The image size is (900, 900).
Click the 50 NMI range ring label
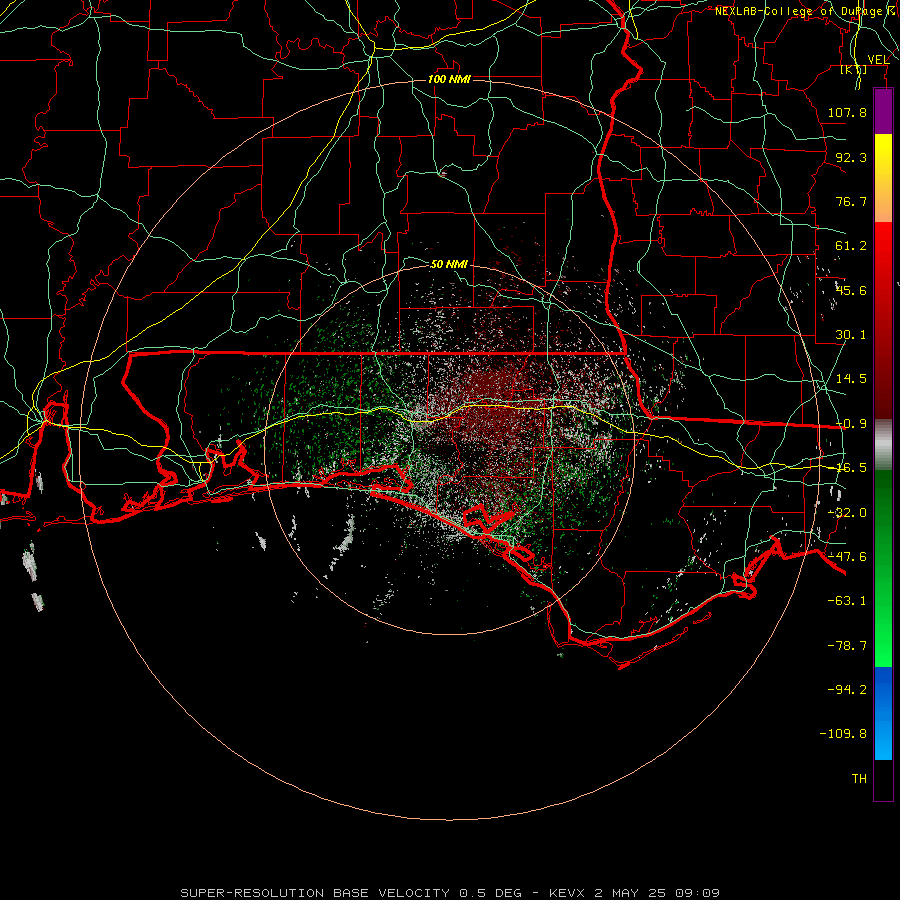449,264
